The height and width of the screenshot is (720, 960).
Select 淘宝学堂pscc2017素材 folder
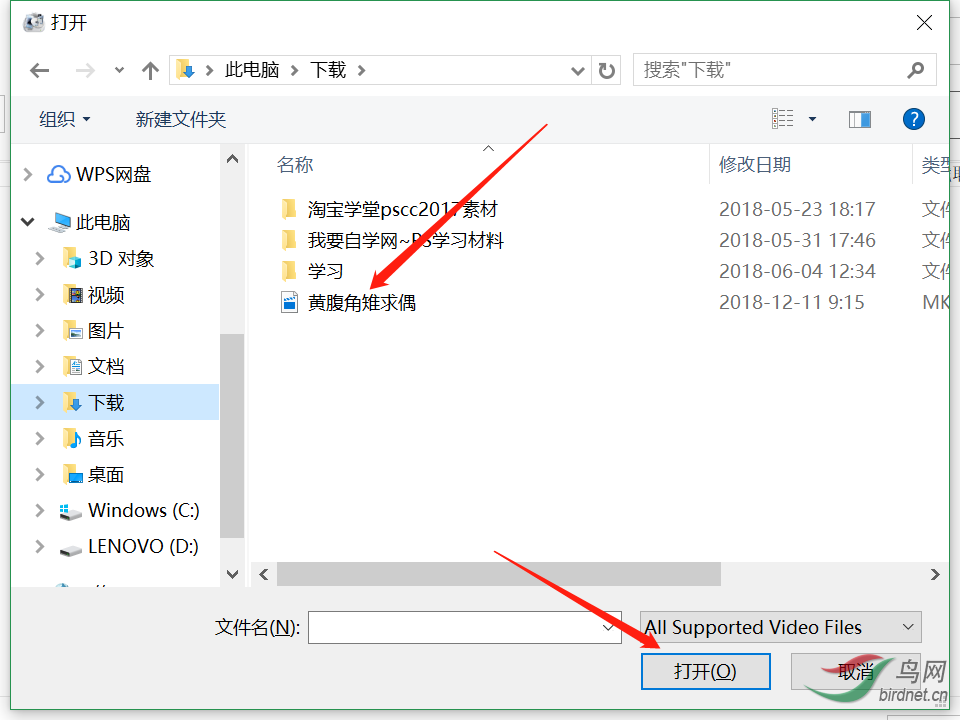click(402, 209)
